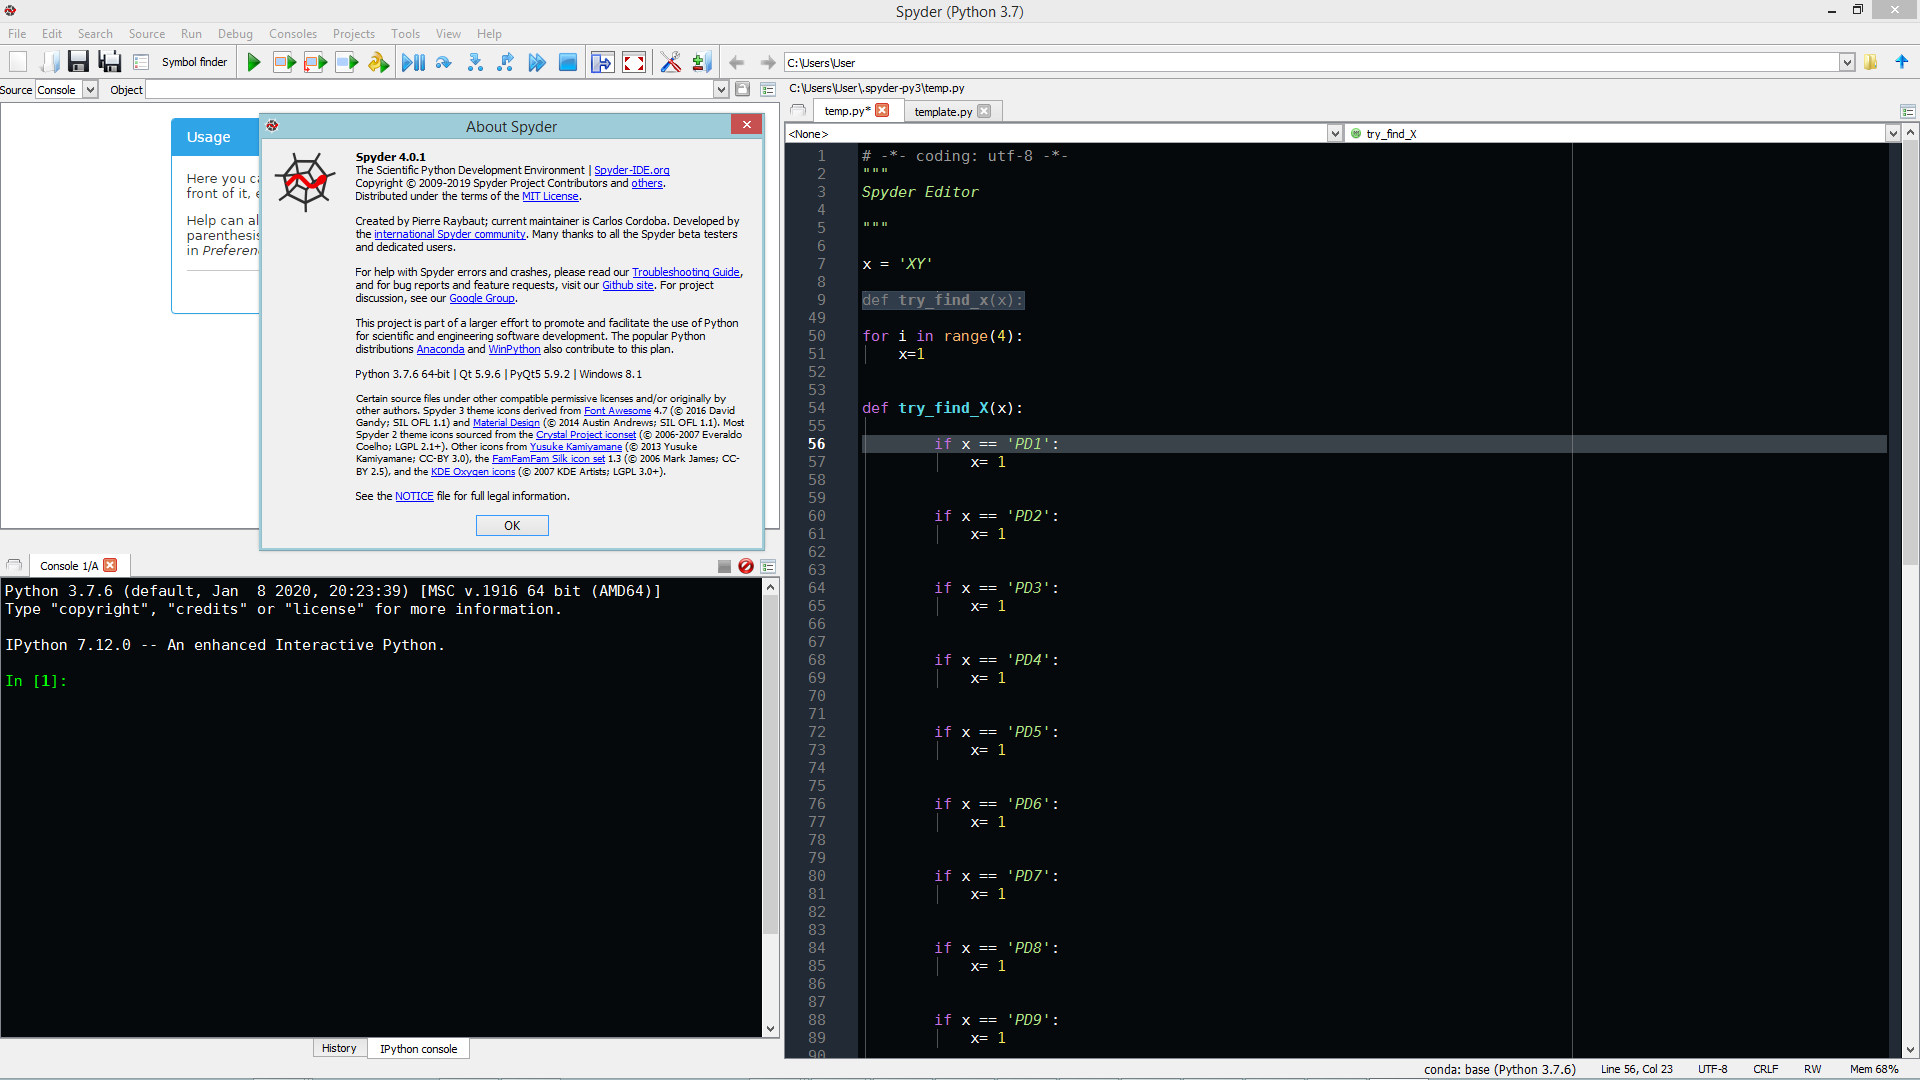Switch to the template.py tab
1920x1080 pixels.
tap(942, 111)
